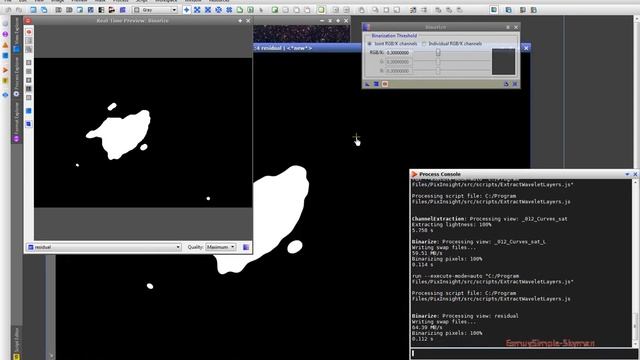Image resolution: width=640 pixels, height=360 pixels.
Task: Click the Binarize reset icon at bottom right
Action: [506, 84]
